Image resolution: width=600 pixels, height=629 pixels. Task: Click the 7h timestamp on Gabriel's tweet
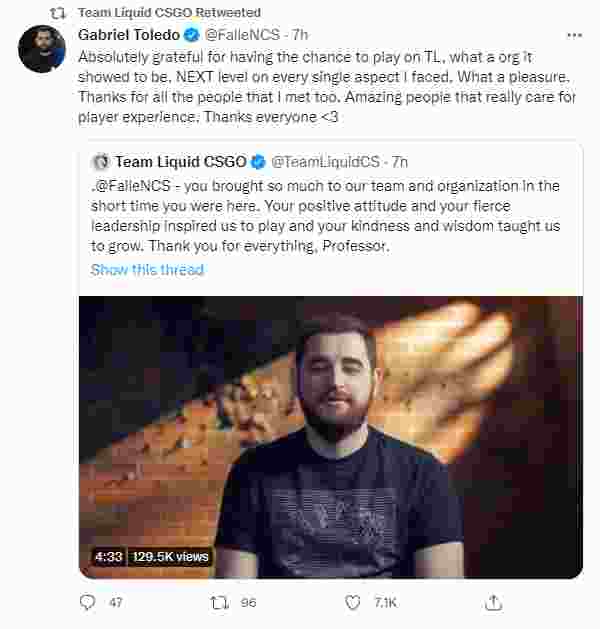(299, 35)
